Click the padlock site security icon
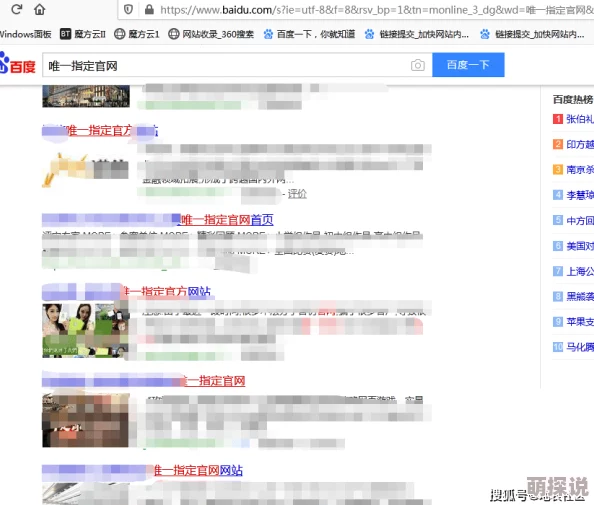This screenshot has height=505, width=594. point(149,9)
